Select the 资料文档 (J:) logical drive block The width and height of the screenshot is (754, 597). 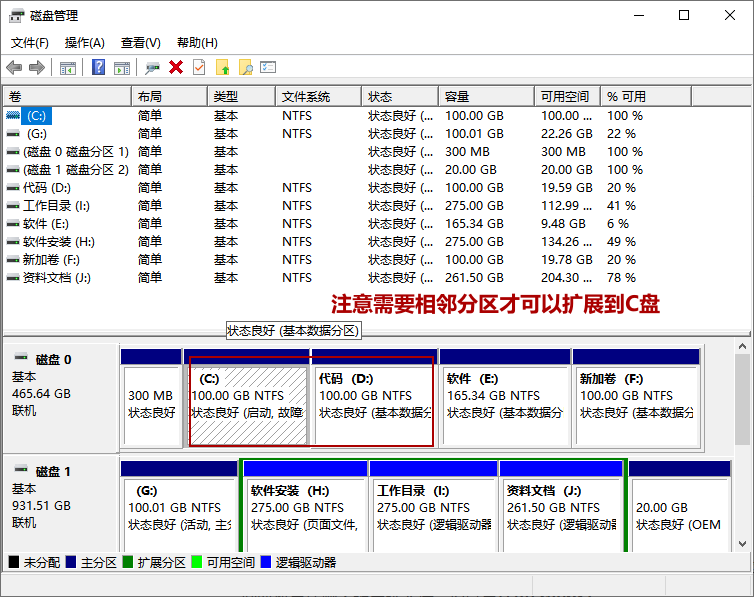click(561, 507)
